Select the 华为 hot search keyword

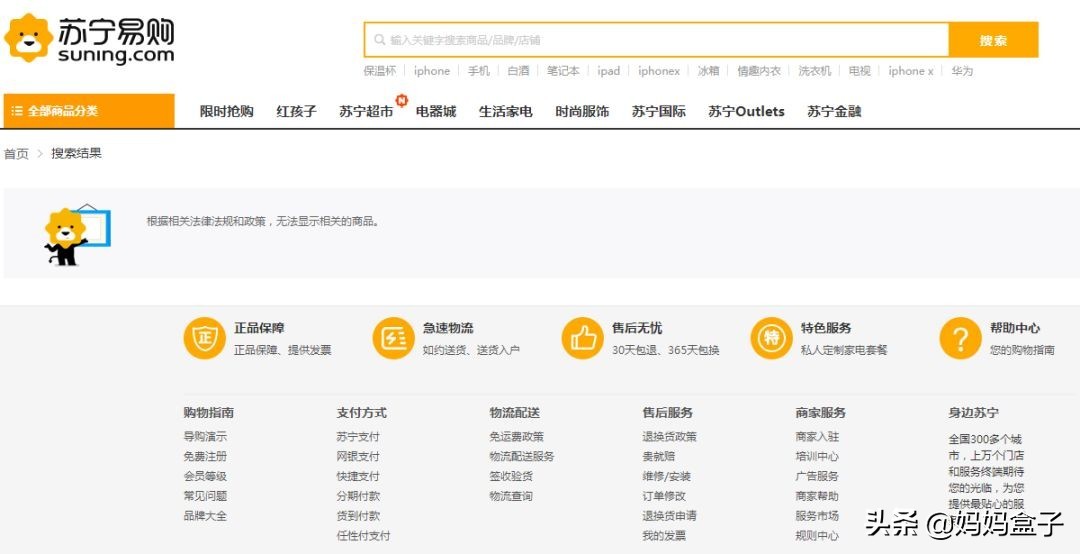click(962, 71)
